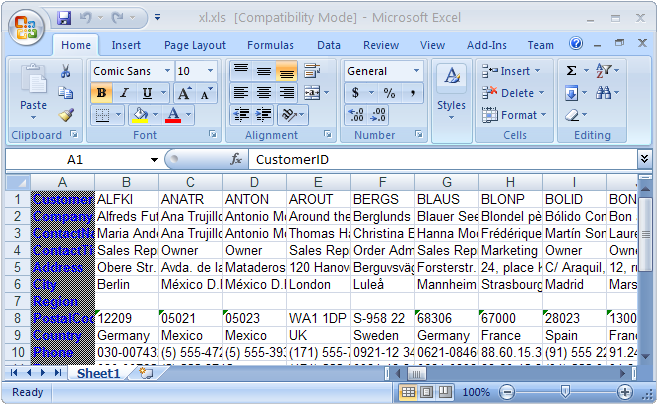
Task: Click the Increase Decimal icon
Action: tap(356, 115)
